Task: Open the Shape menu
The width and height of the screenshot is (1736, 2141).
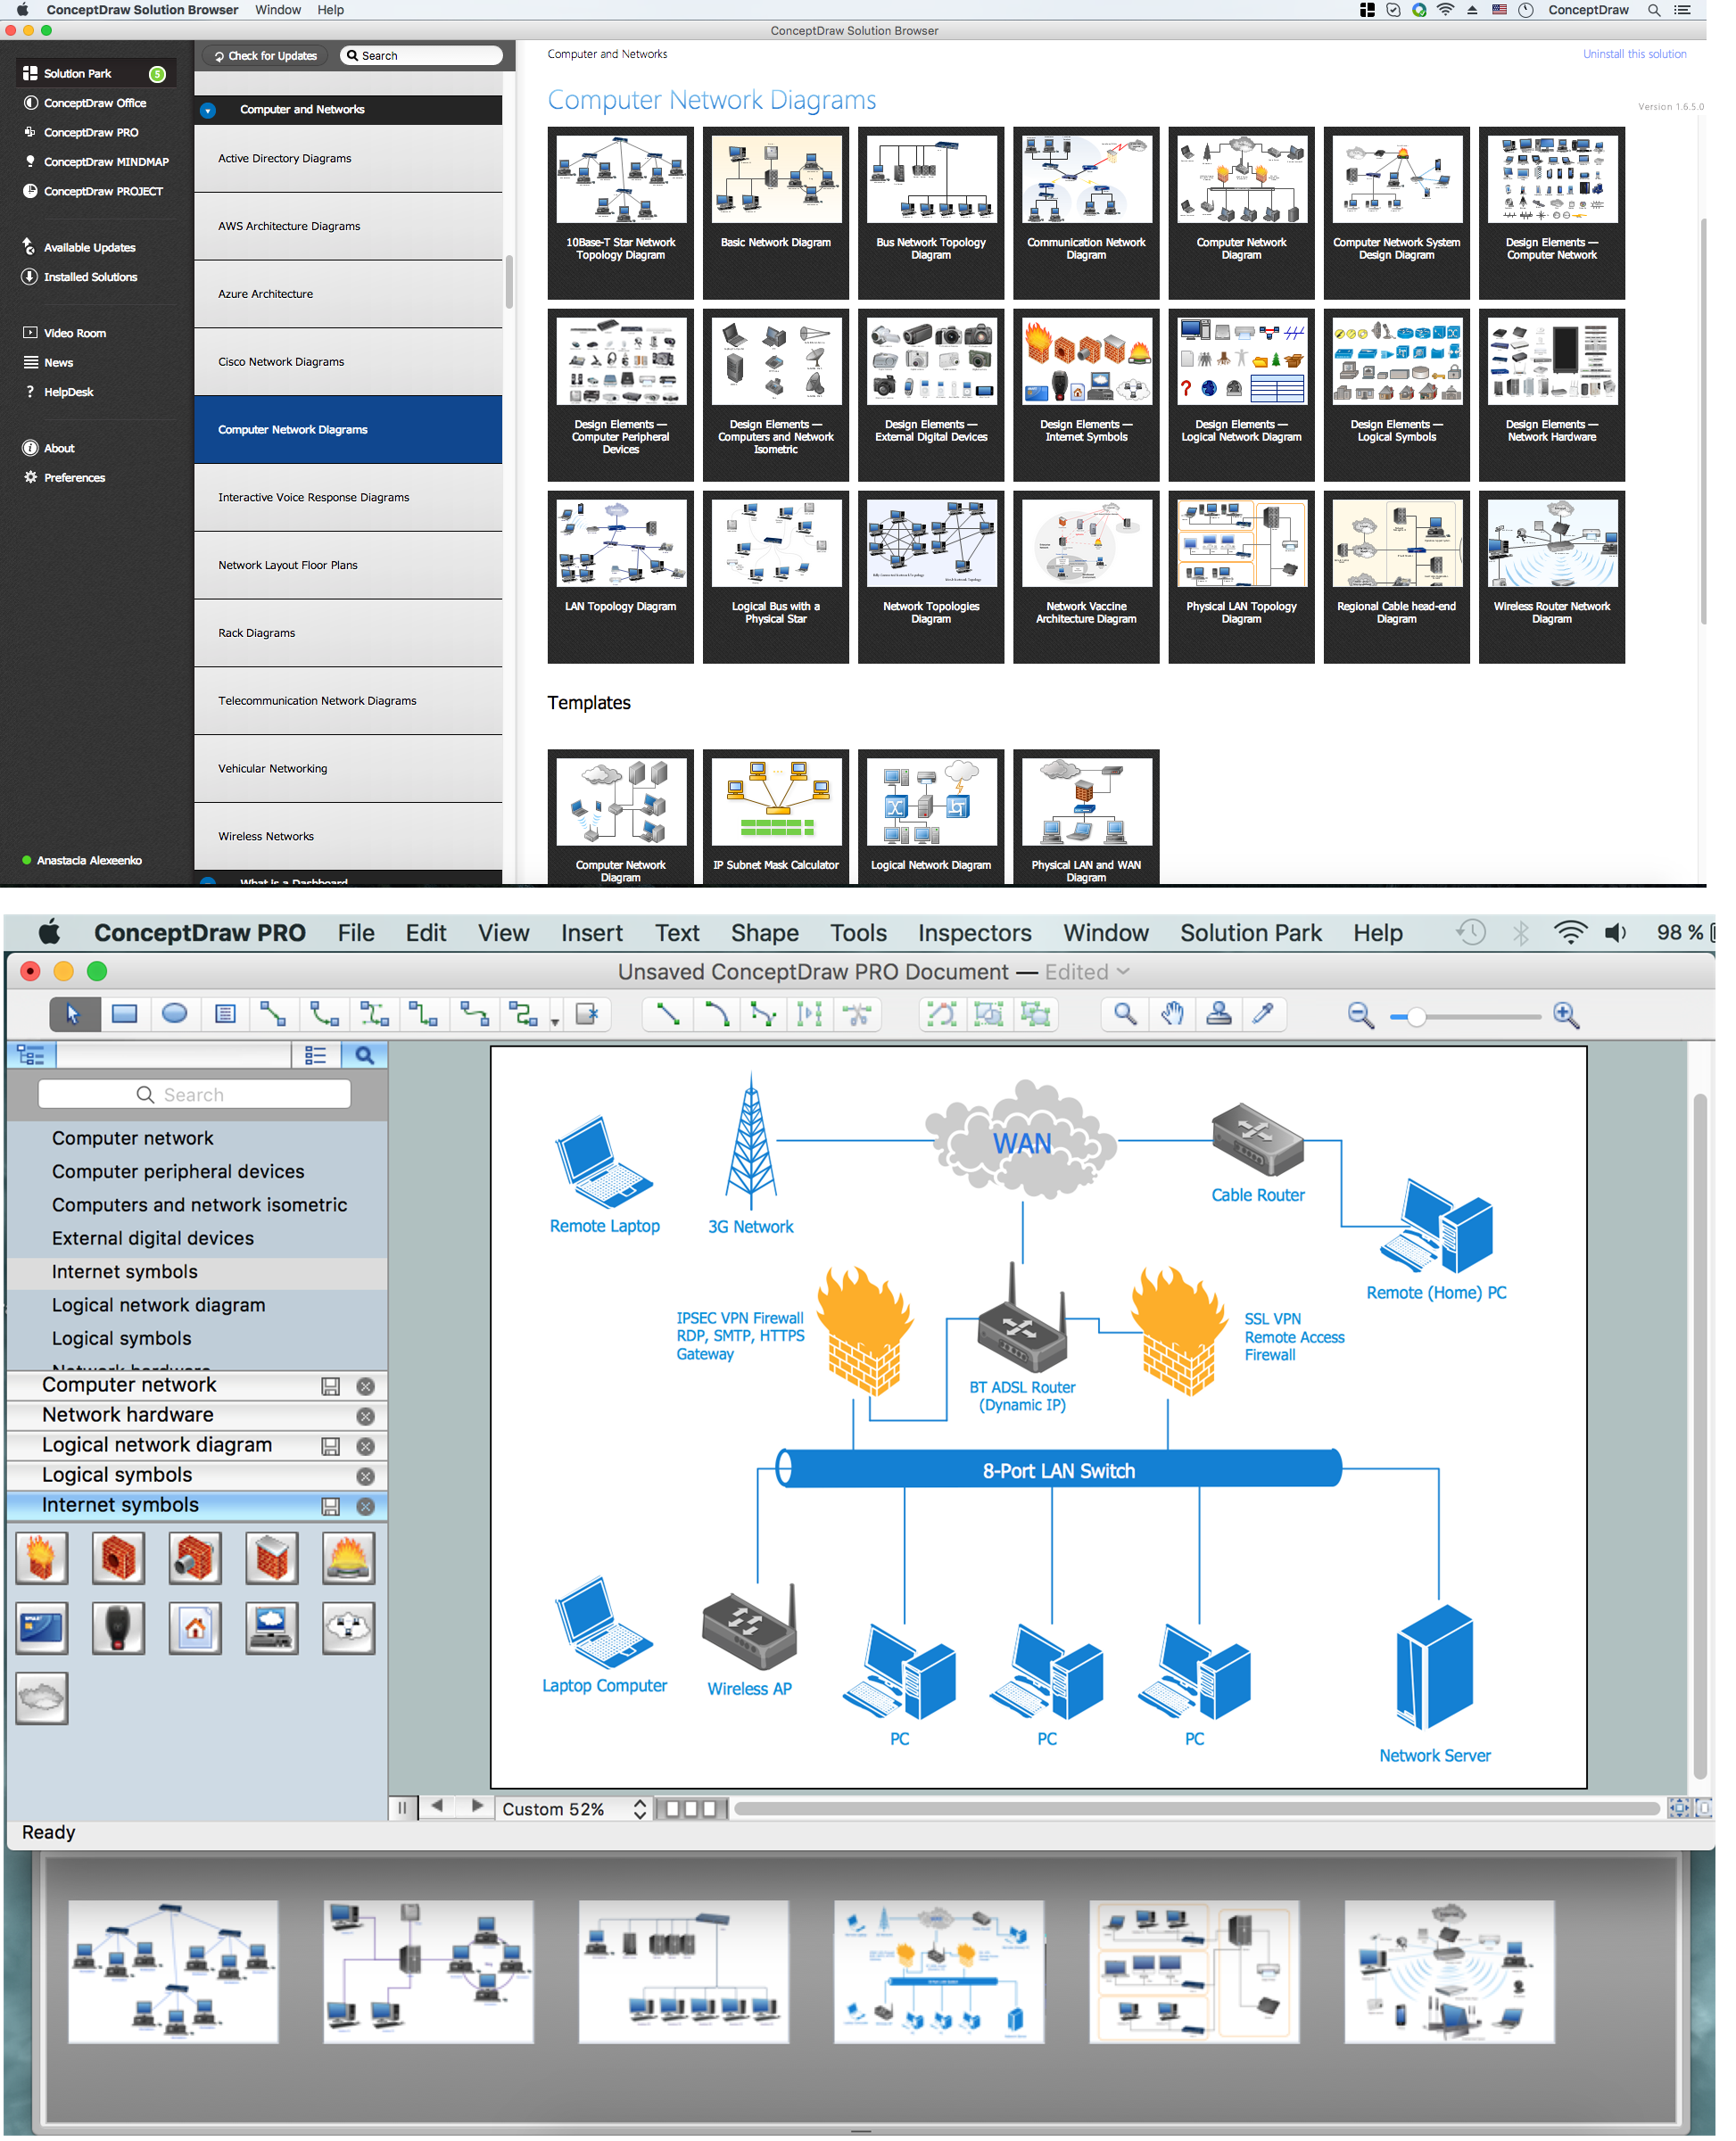Action: (764, 932)
